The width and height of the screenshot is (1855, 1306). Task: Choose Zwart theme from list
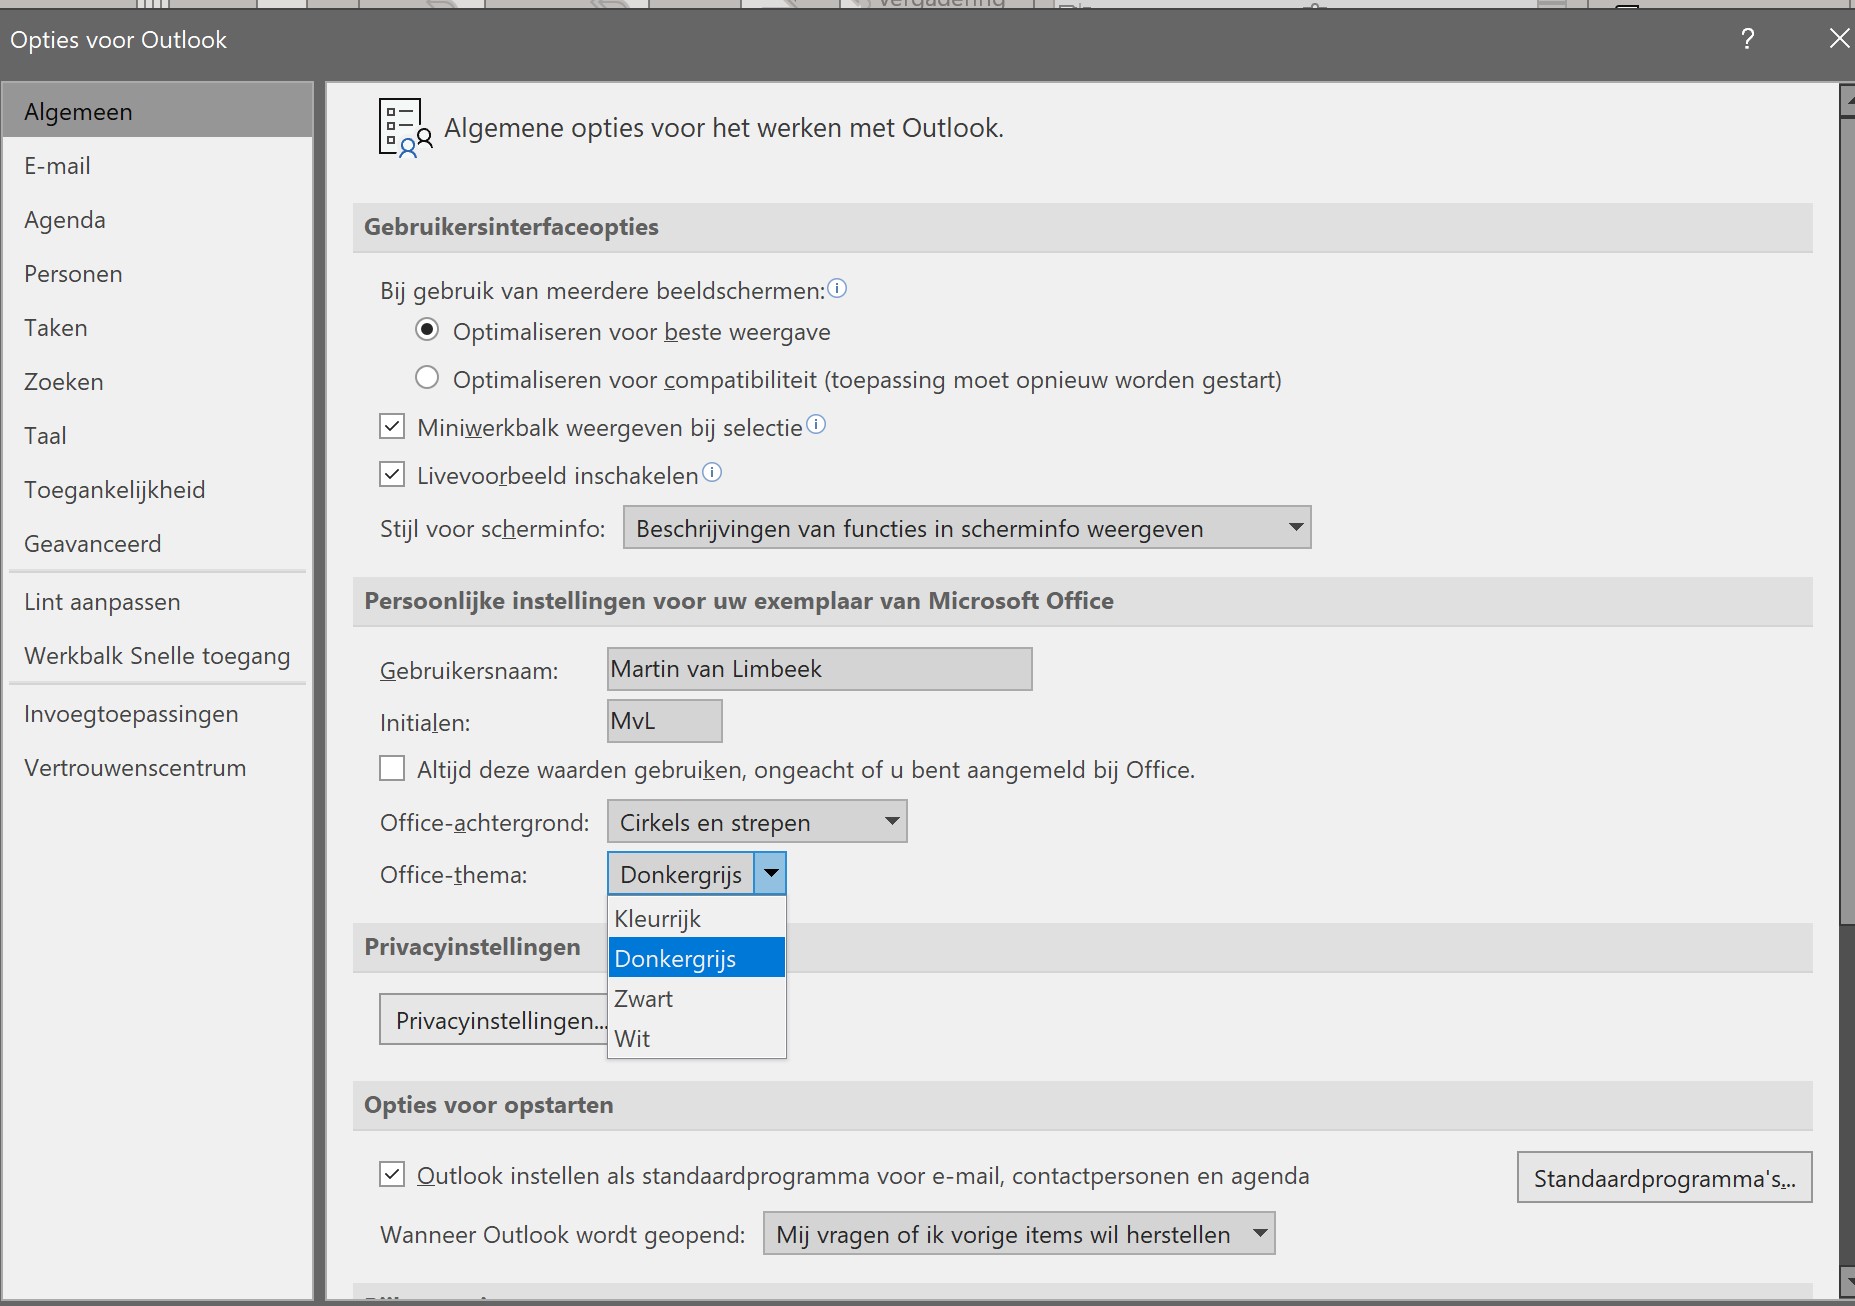[697, 998]
